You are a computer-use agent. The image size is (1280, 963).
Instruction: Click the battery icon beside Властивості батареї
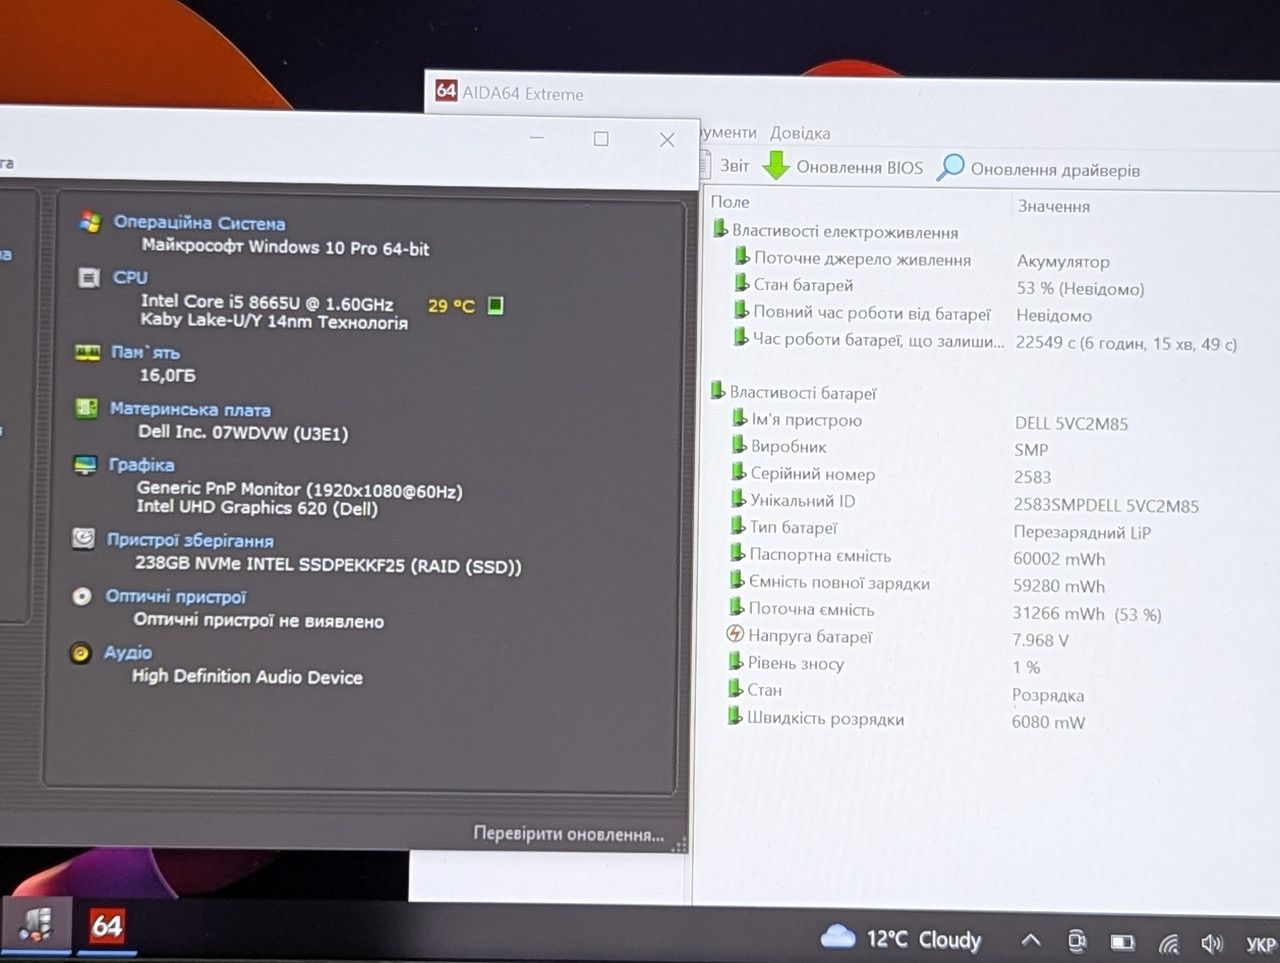click(717, 390)
